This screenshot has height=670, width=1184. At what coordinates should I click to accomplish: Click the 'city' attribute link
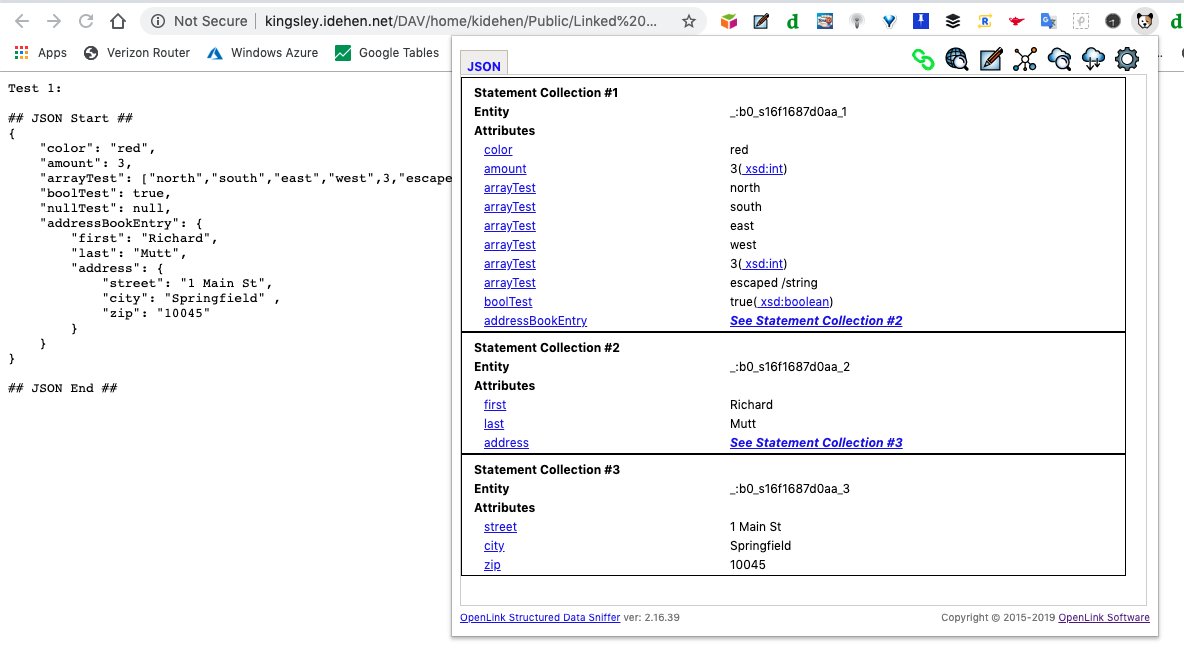(494, 545)
